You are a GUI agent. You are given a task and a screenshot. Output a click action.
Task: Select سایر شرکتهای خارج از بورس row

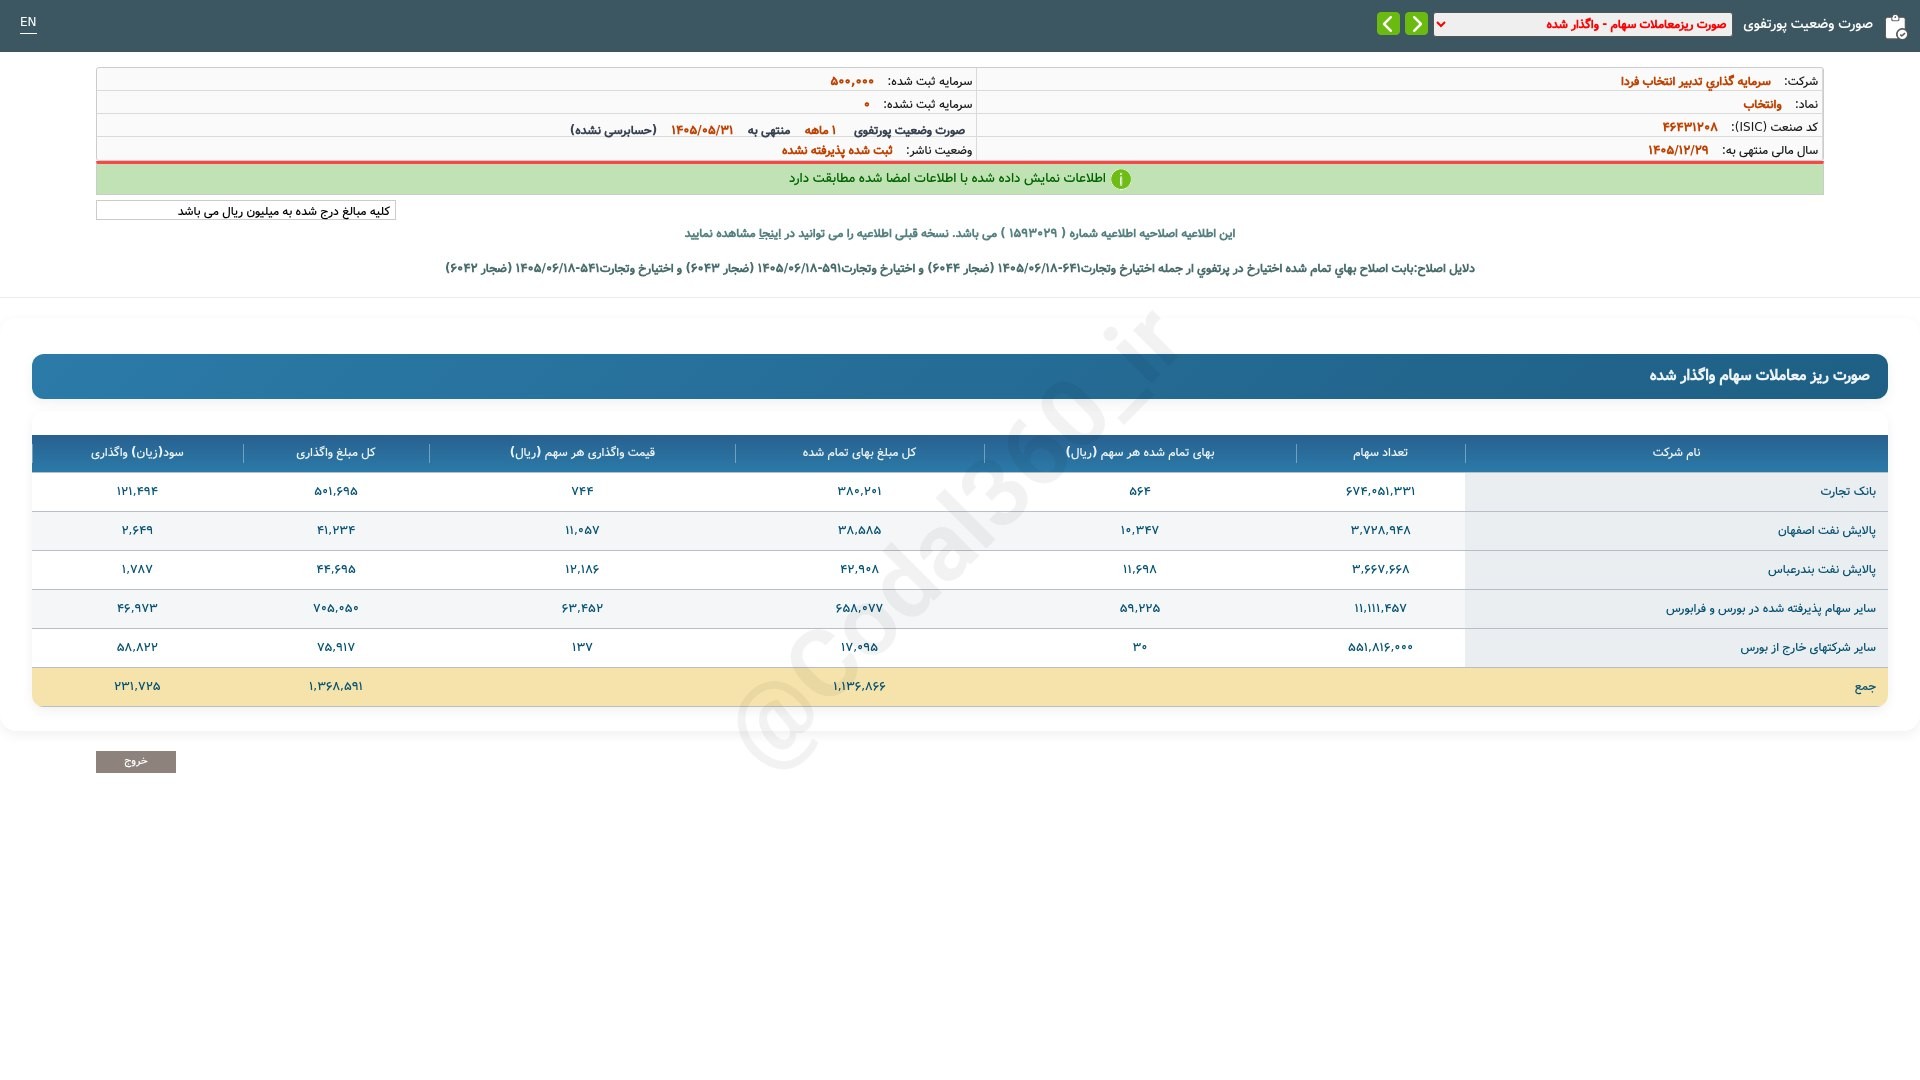pos(1808,648)
